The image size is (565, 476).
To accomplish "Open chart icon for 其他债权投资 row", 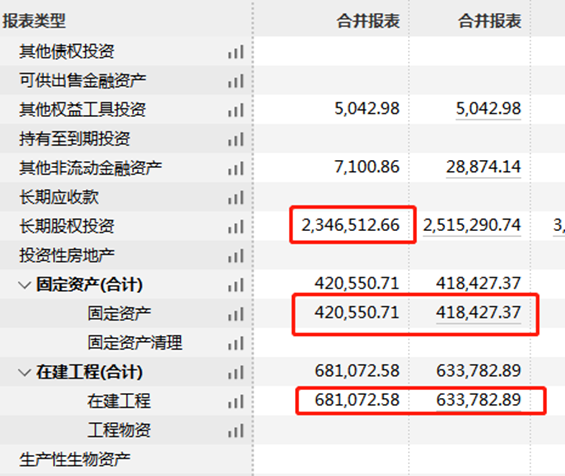I will pyautogui.click(x=236, y=52).
